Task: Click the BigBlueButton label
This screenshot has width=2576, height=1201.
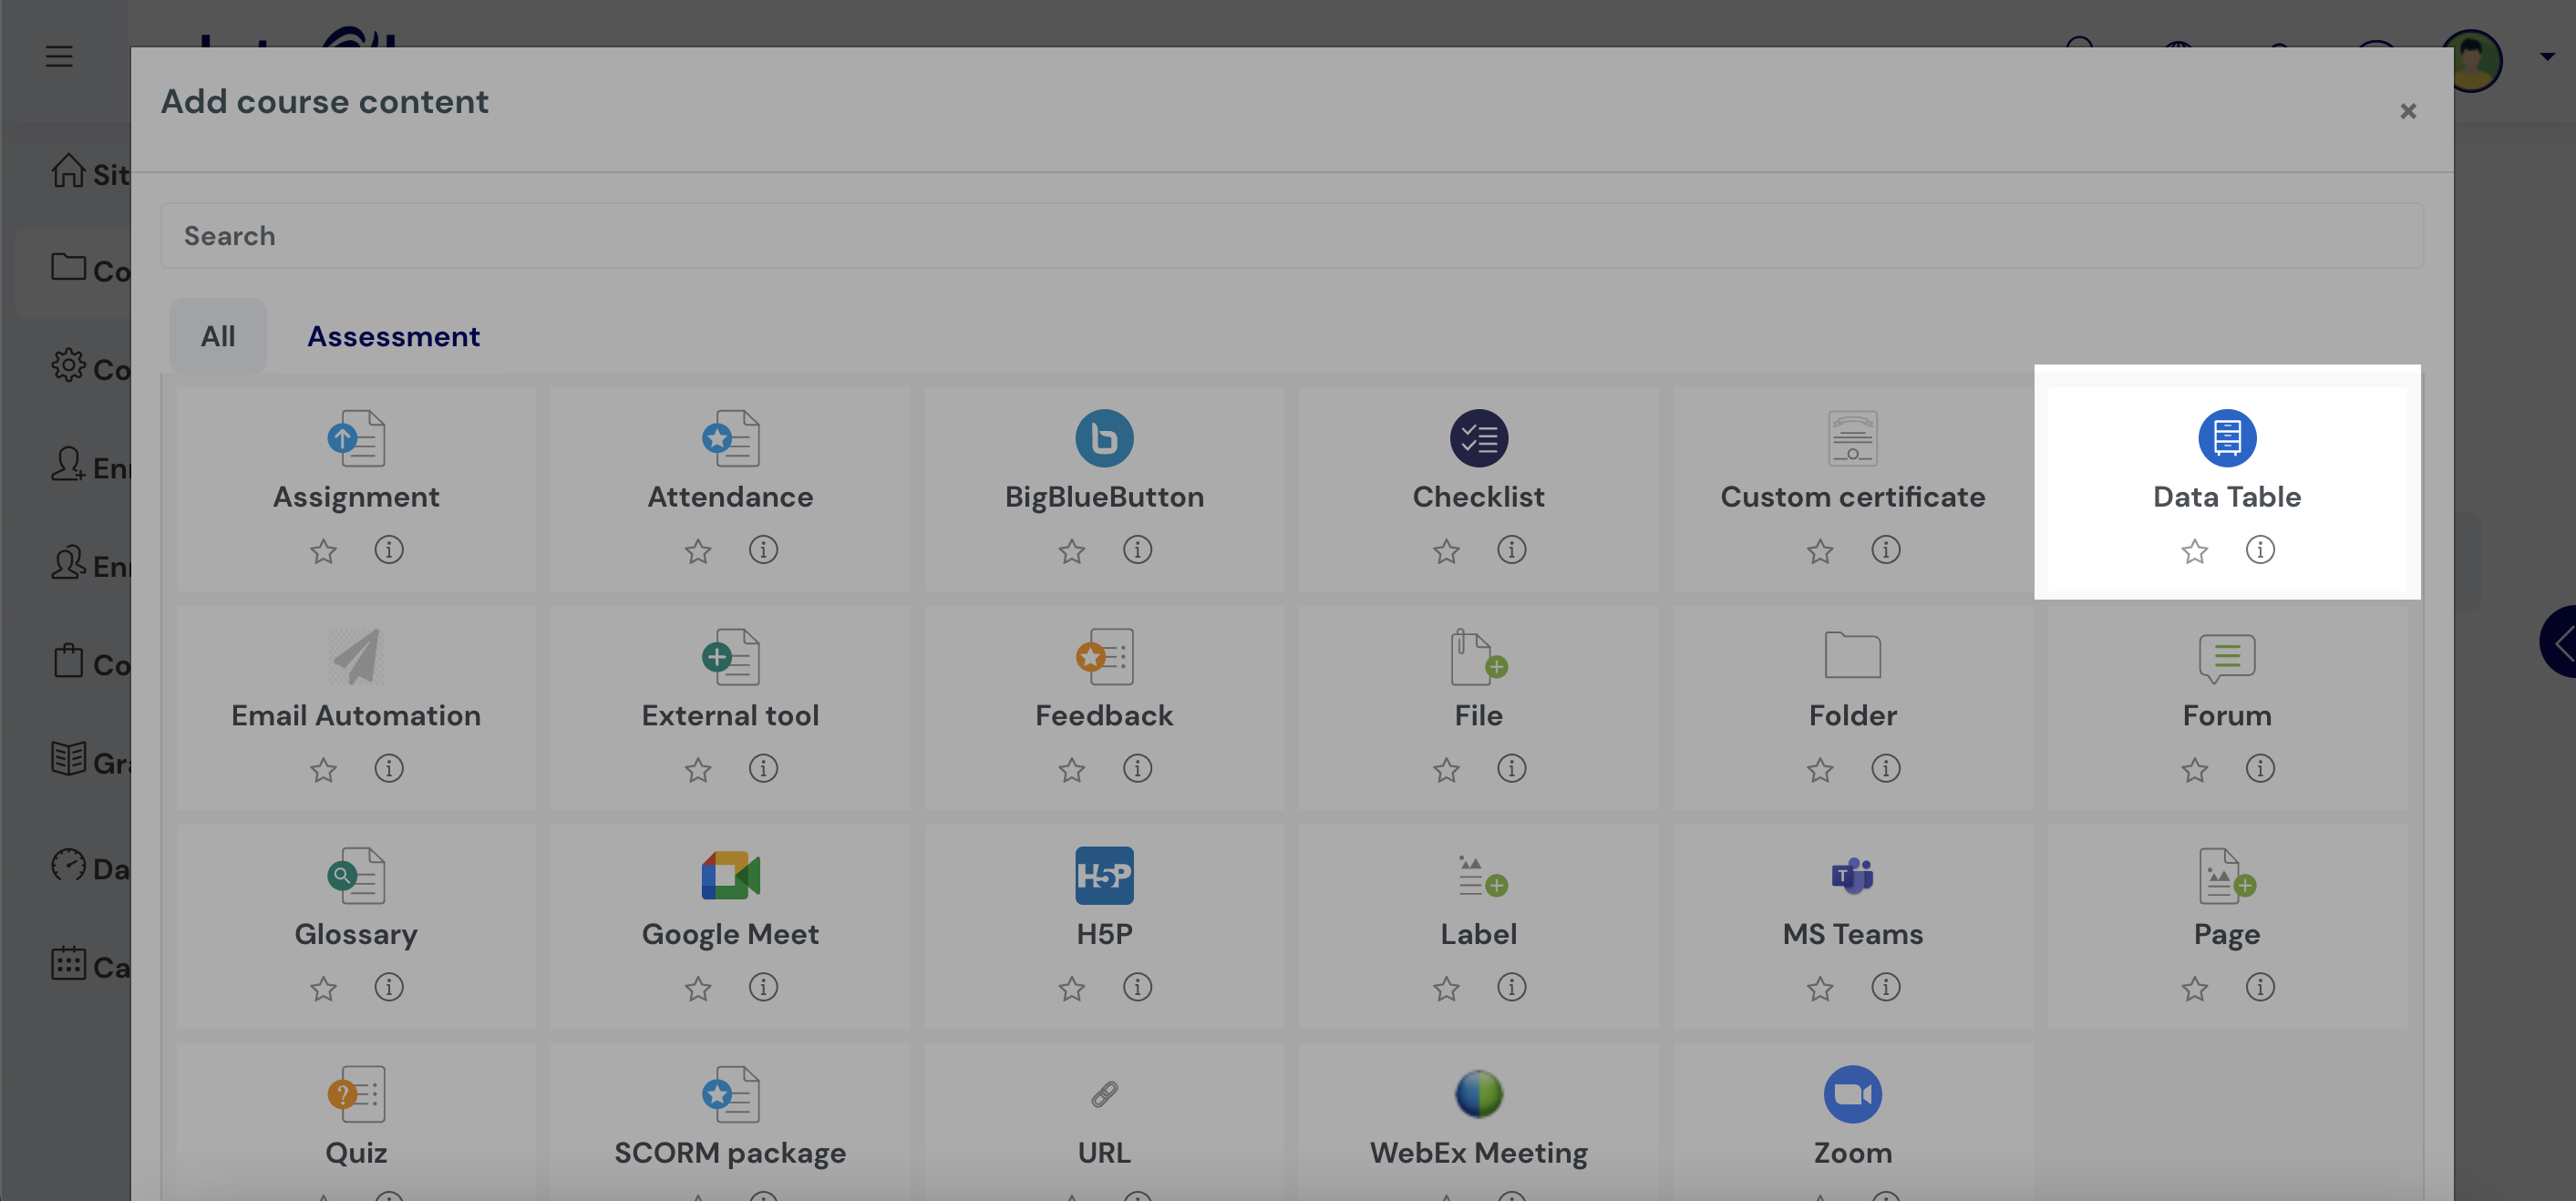Action: [1104, 497]
